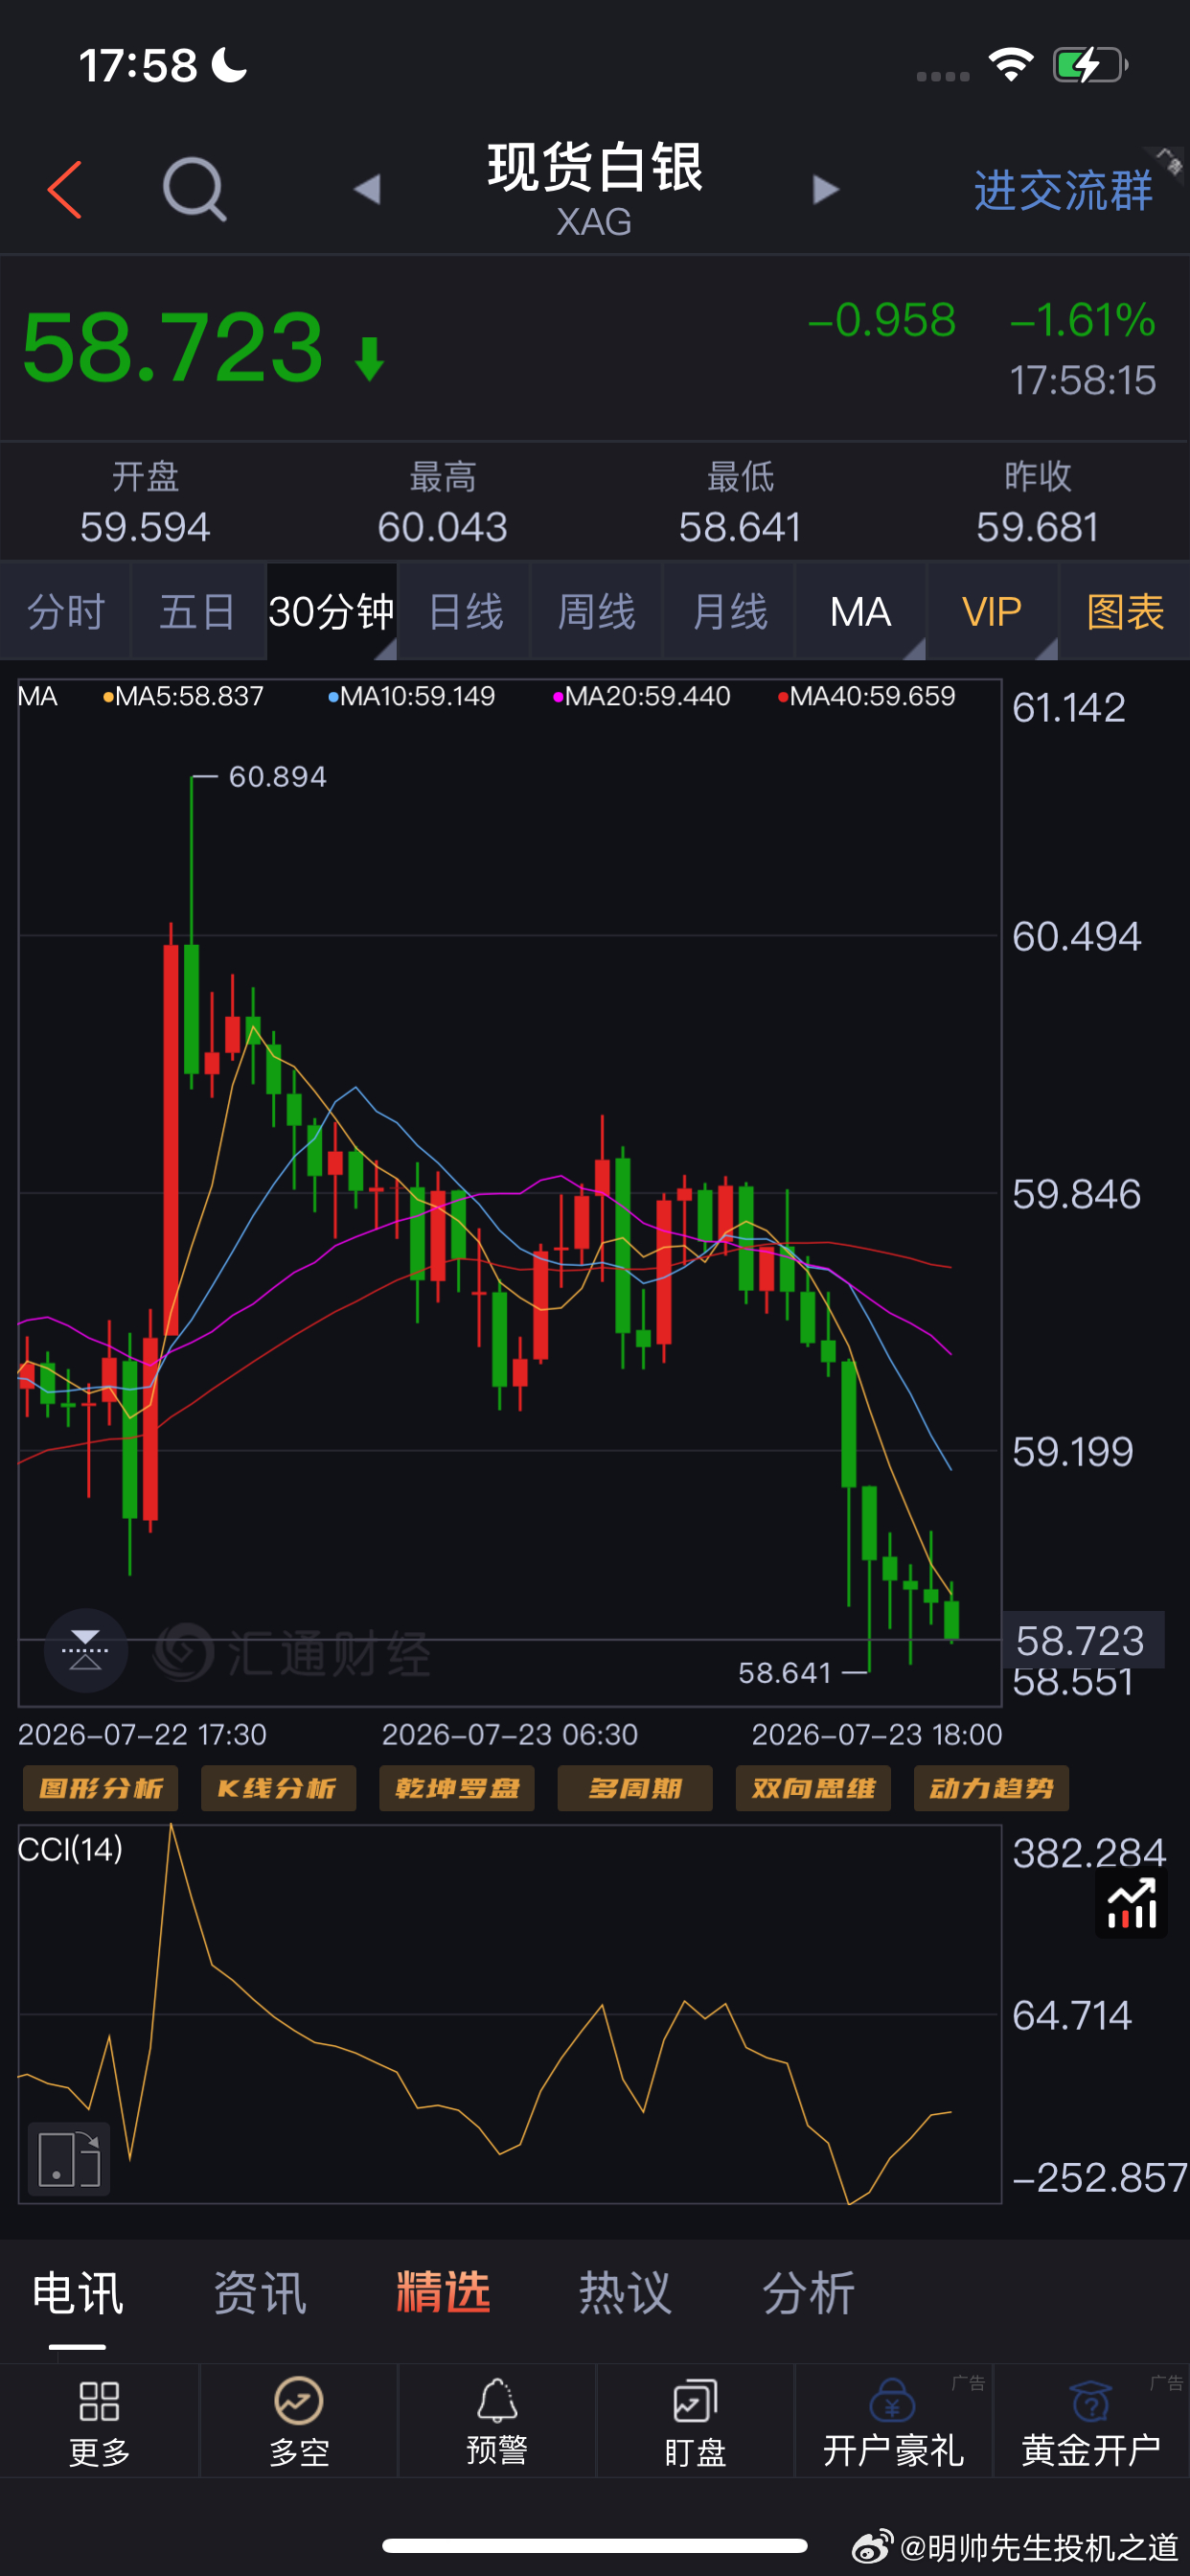Select the 电讯 news tab
The image size is (1190, 2576).
click(x=78, y=2293)
